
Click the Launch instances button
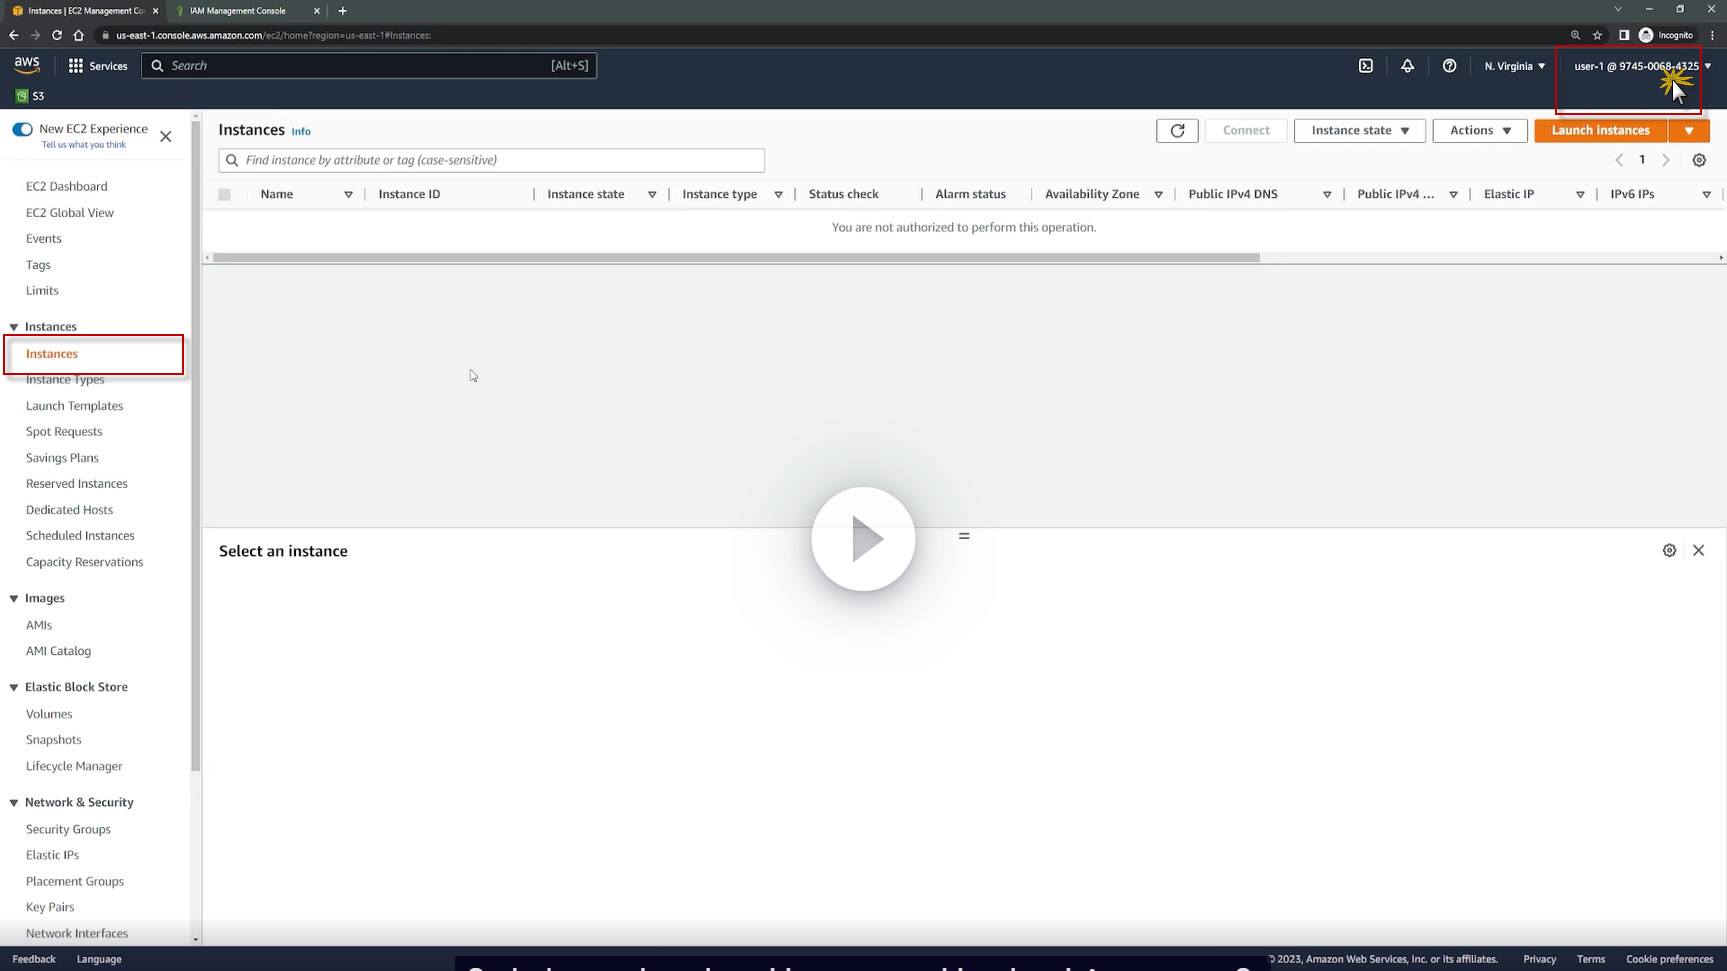coord(1600,131)
